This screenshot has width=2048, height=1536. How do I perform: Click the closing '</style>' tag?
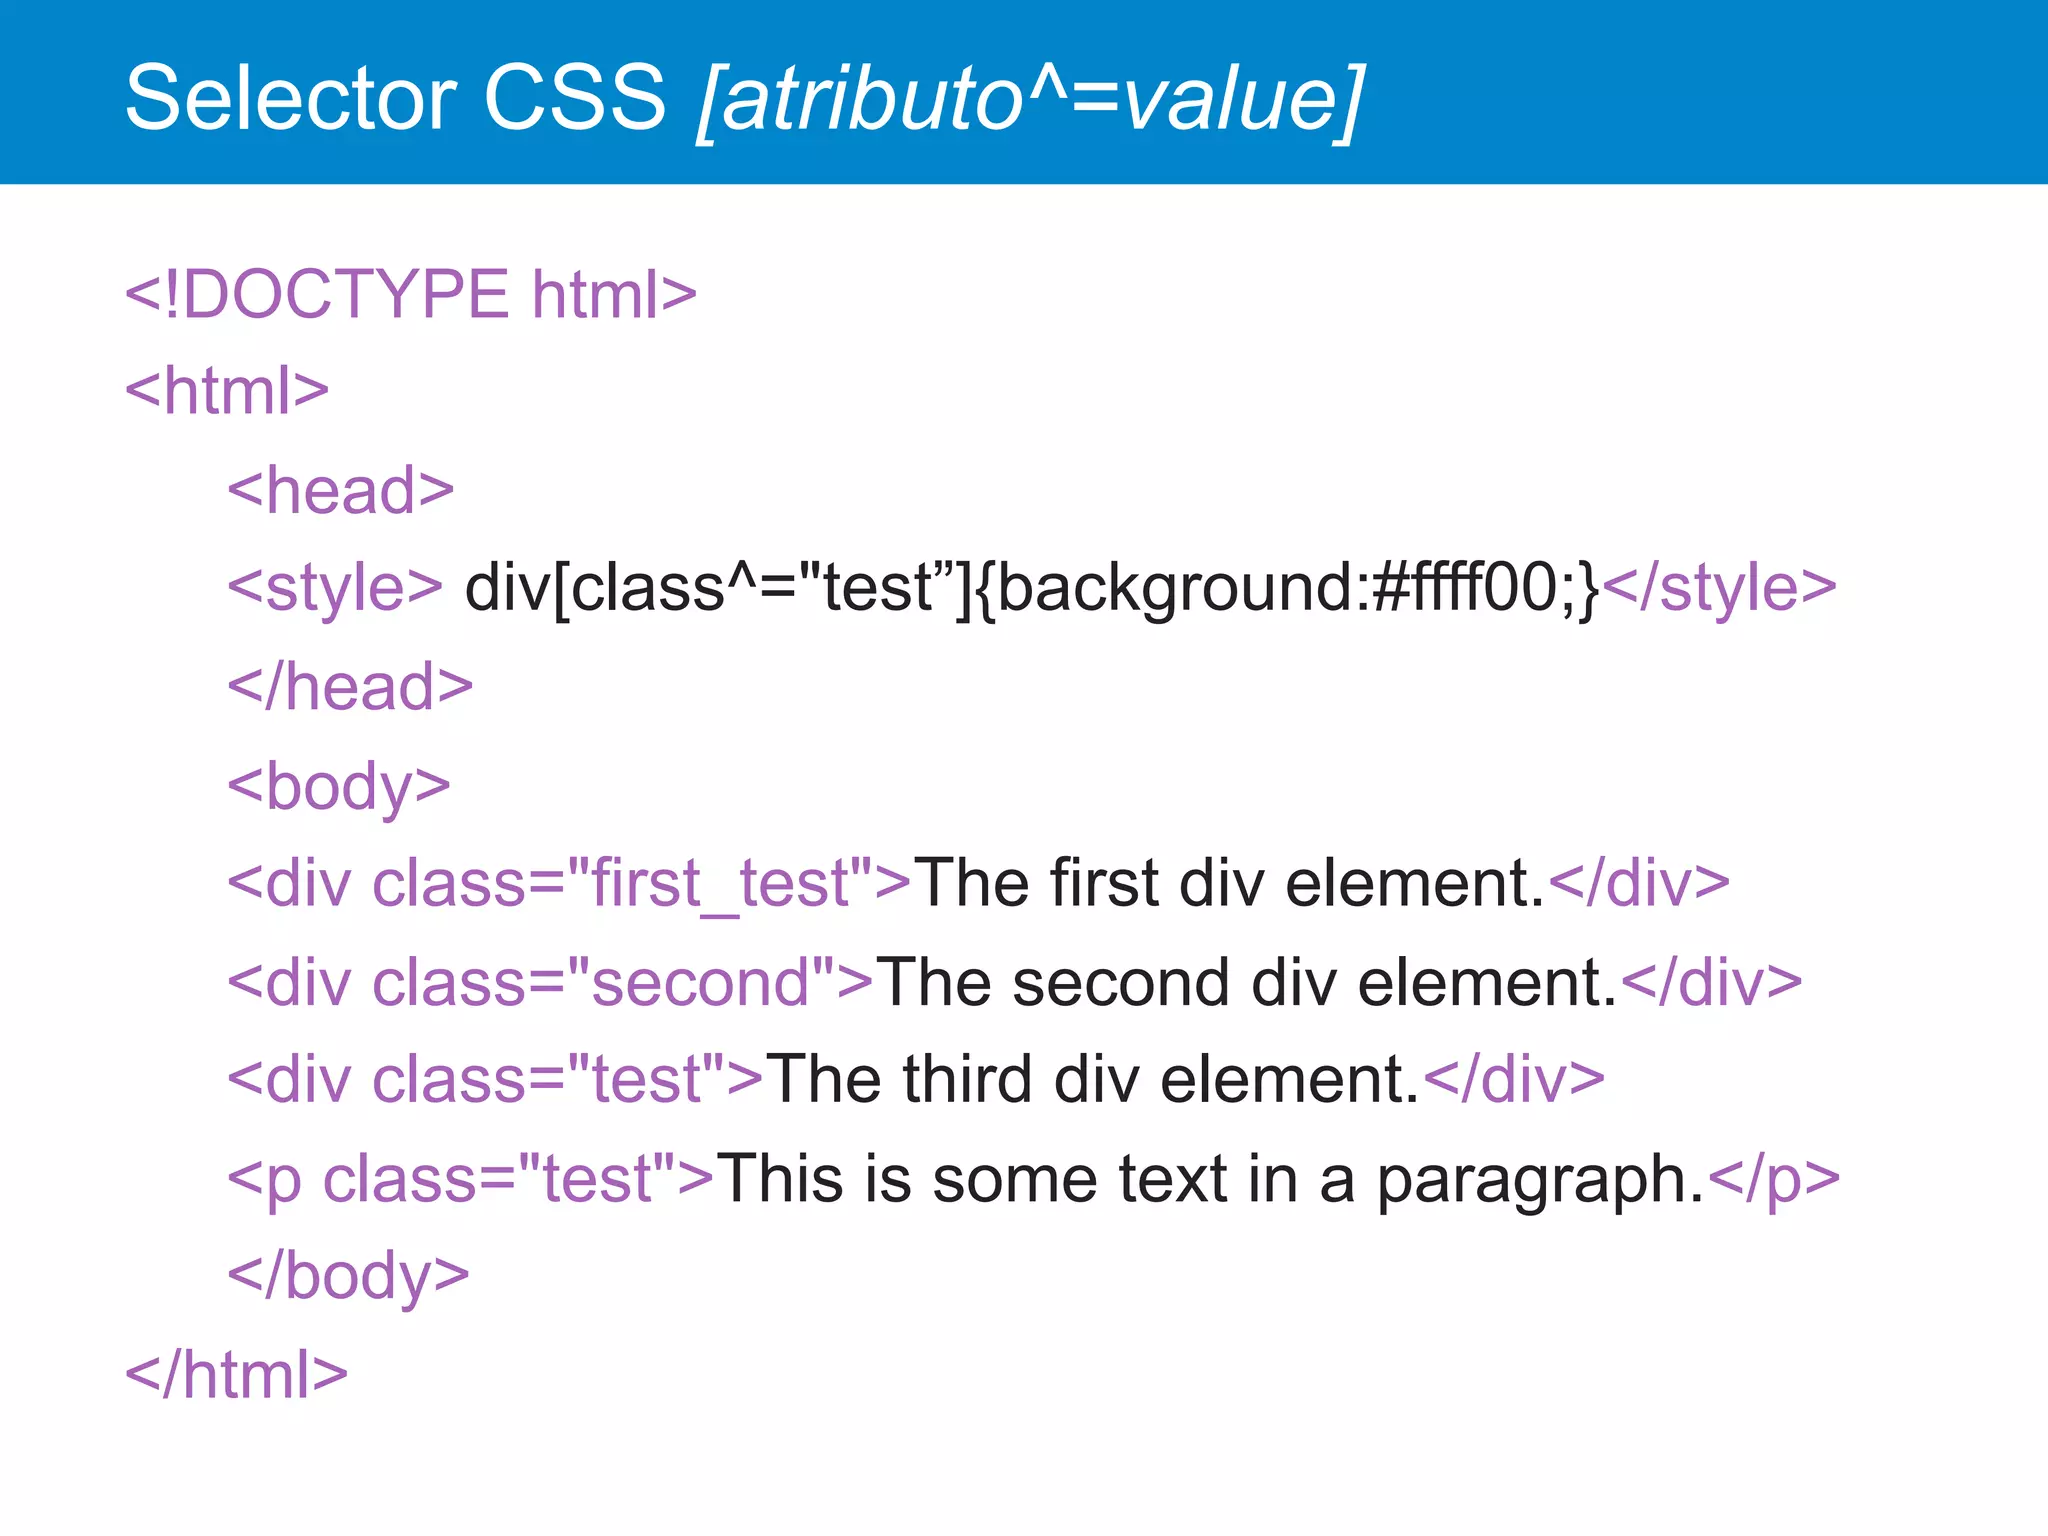click(x=1720, y=588)
